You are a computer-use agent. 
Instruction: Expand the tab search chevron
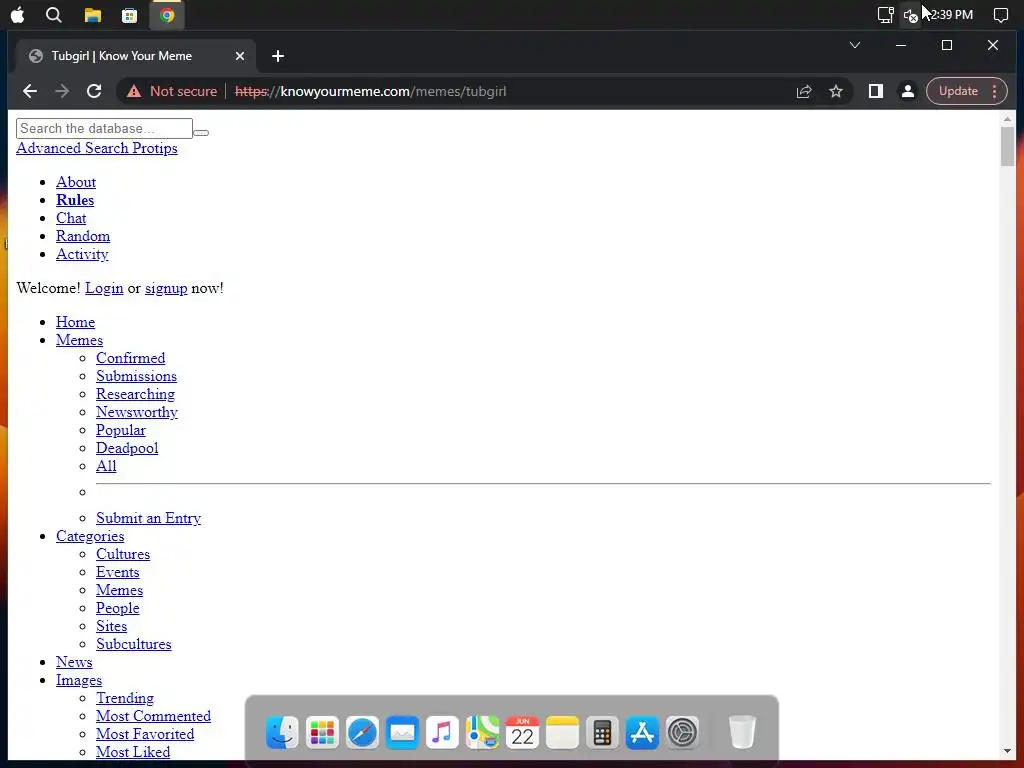click(855, 45)
